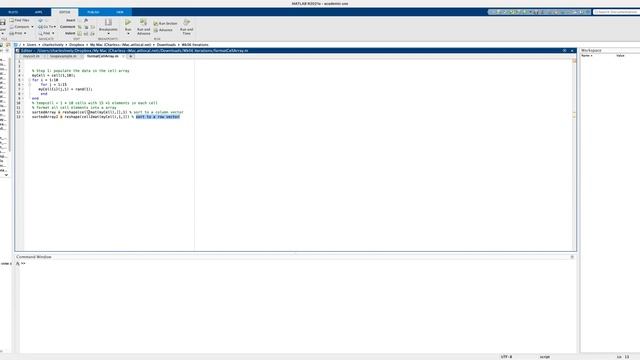Open the Find dropdown arrow
Screen dimensions: 640x360
53,33
